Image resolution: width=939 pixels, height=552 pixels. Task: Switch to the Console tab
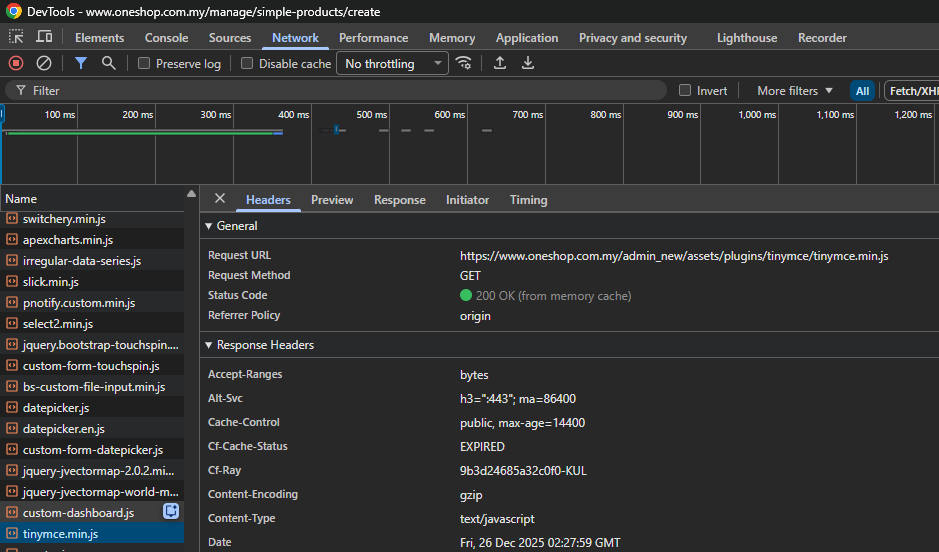(x=166, y=38)
